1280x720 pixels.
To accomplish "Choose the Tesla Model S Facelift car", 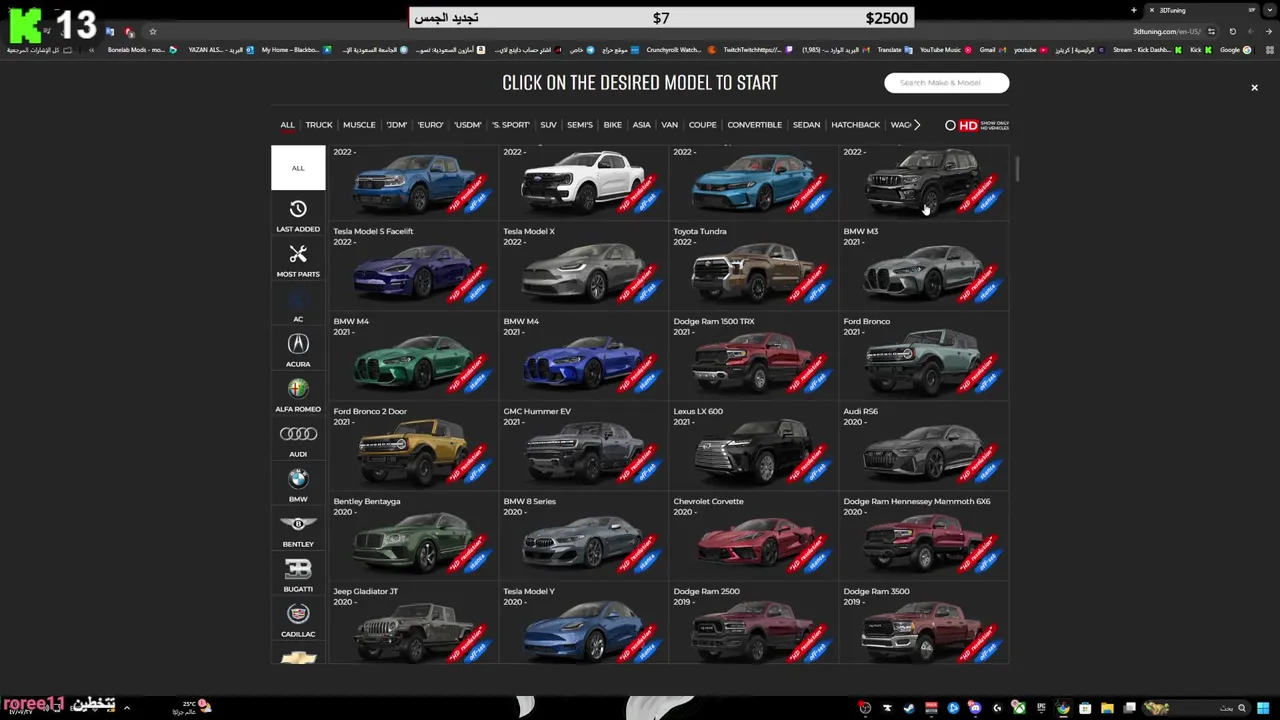I will tap(414, 266).
